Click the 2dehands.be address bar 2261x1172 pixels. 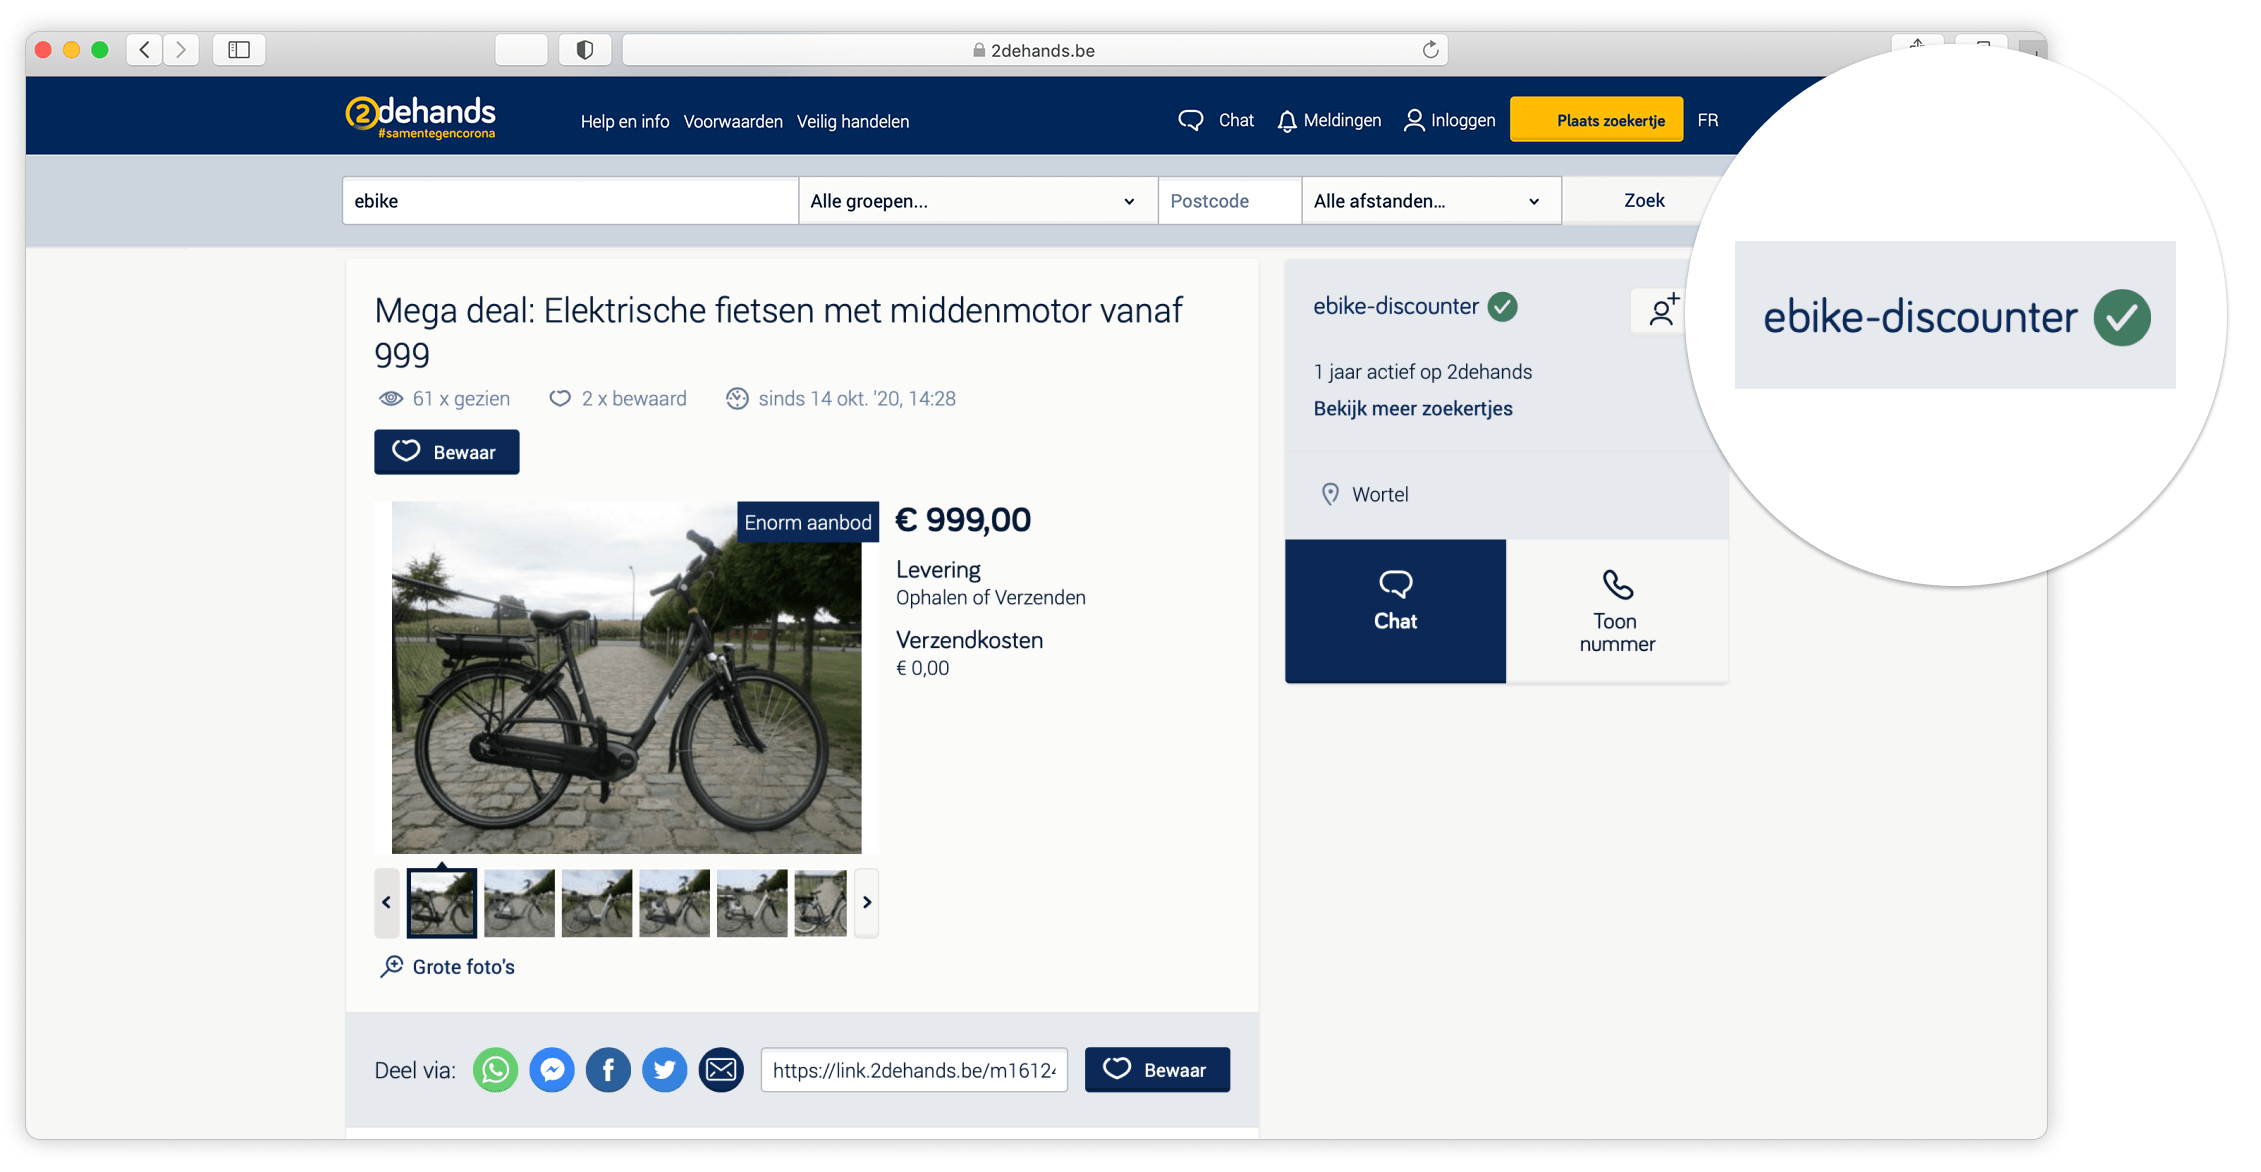coord(1034,50)
